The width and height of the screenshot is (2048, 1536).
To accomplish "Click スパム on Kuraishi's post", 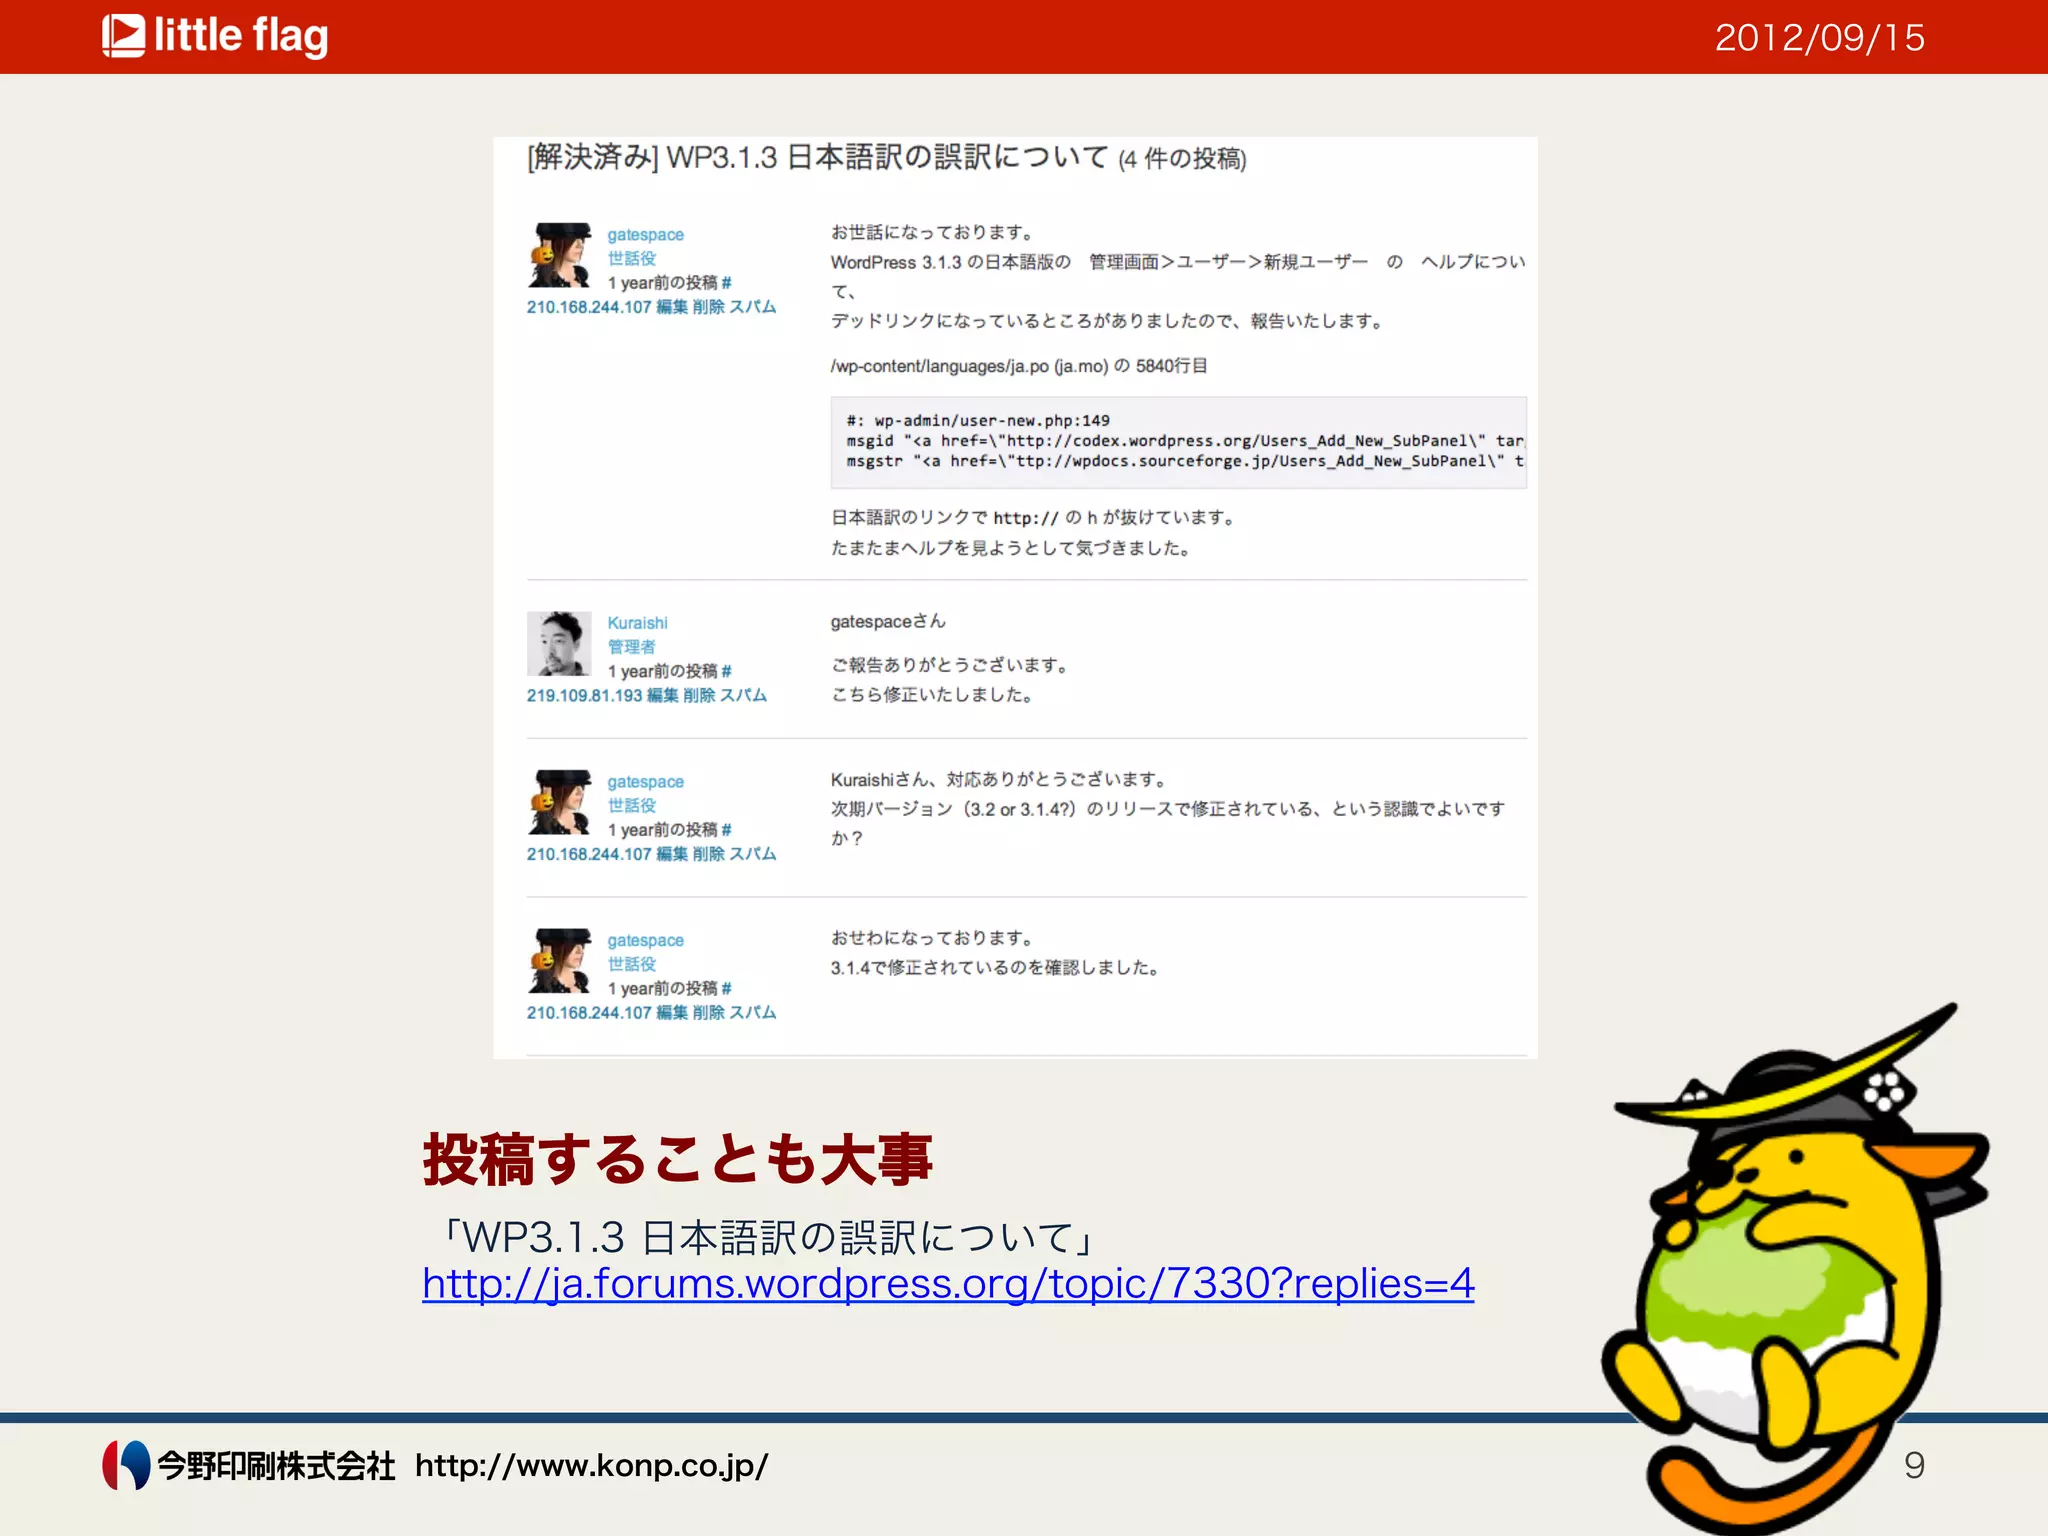I will (743, 695).
